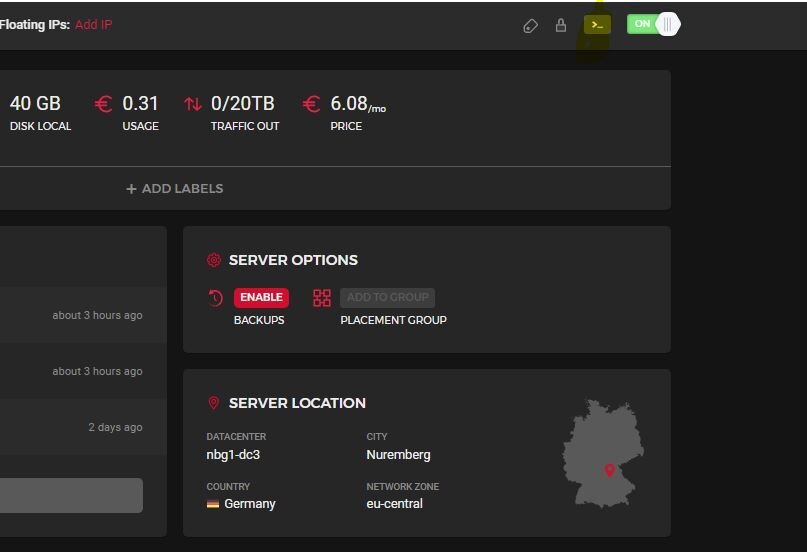Image resolution: width=807 pixels, height=552 pixels.
Task: Click the German flag icon
Action: coord(213,504)
